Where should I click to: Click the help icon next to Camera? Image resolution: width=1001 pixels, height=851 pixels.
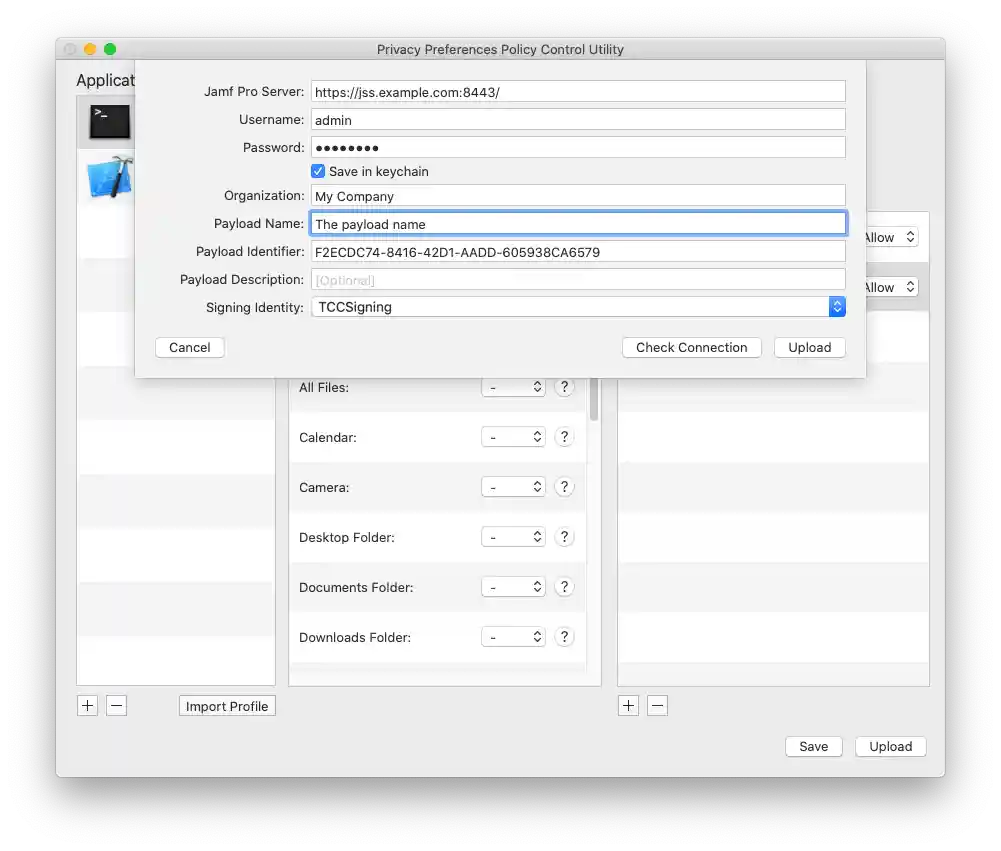point(564,487)
